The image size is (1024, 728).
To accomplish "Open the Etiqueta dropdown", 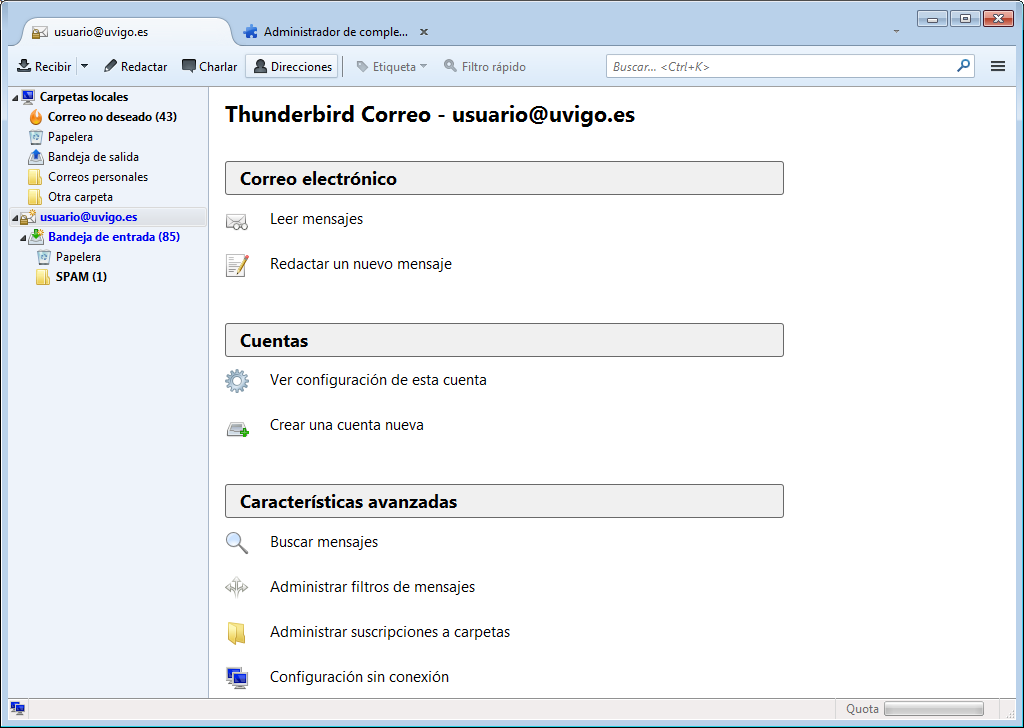I will click(x=391, y=66).
